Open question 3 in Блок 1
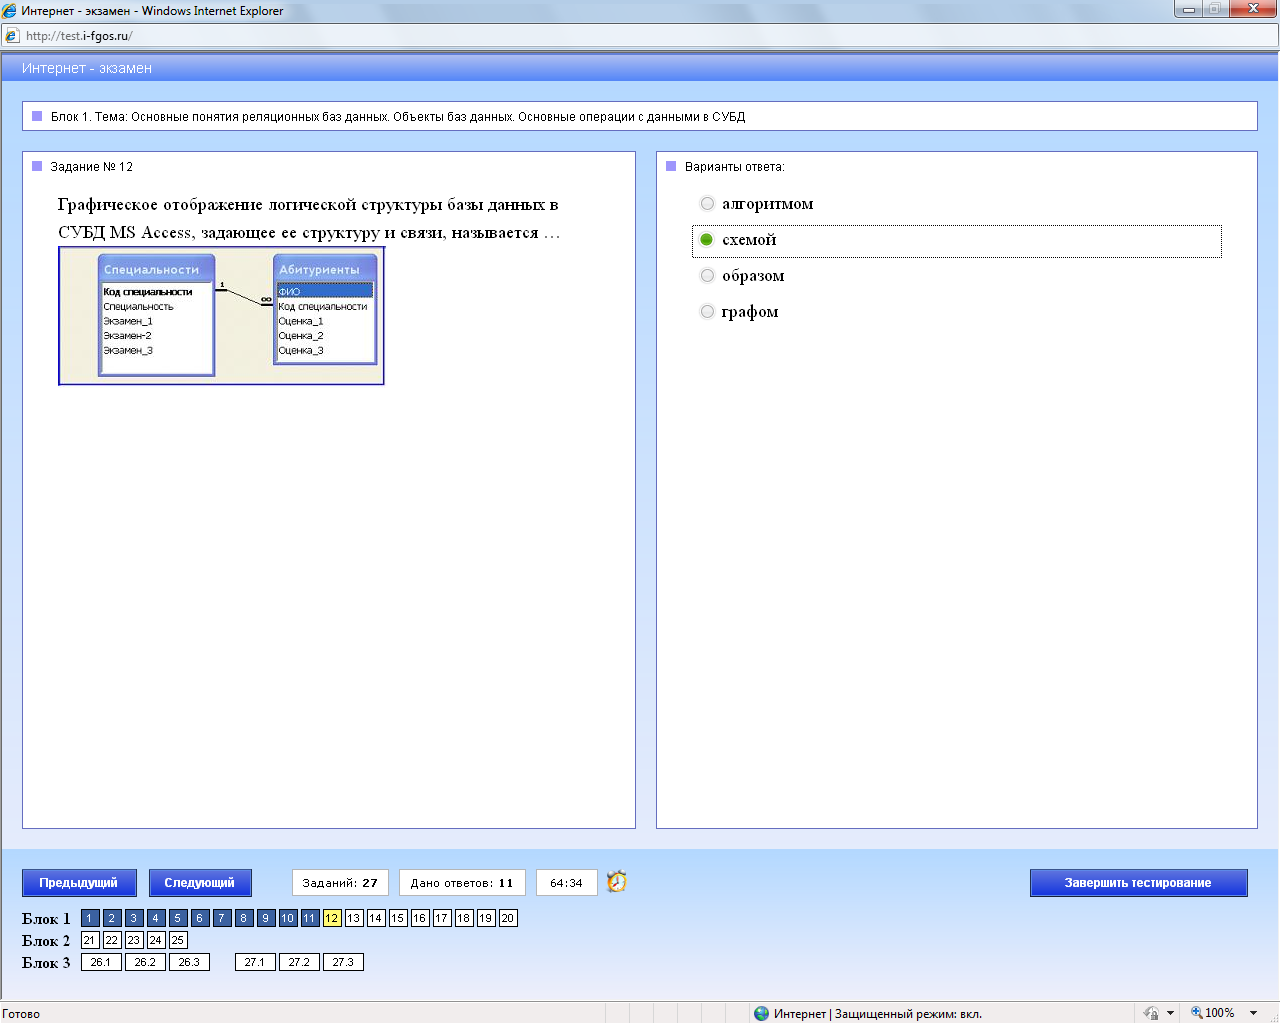Screen dimensions: 1280x1024 (133, 918)
